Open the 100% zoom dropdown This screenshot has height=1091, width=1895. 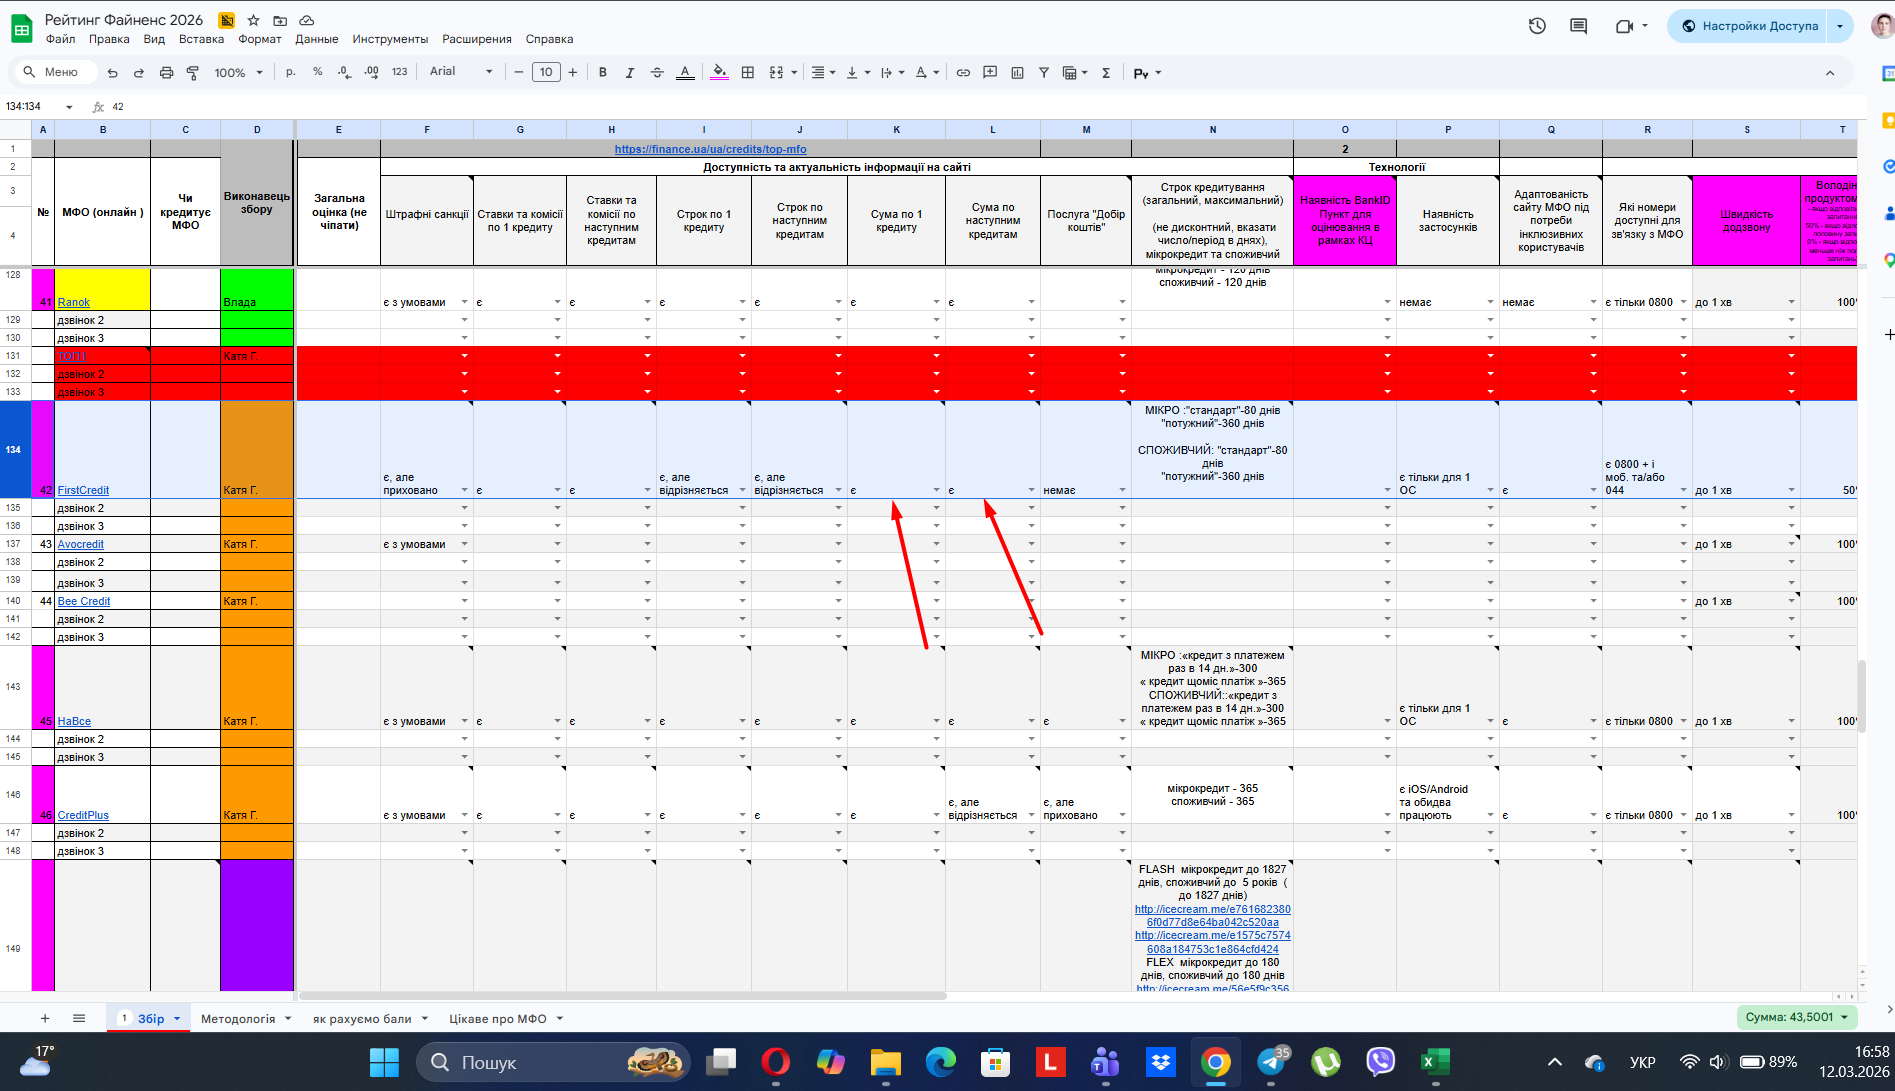click(x=238, y=73)
